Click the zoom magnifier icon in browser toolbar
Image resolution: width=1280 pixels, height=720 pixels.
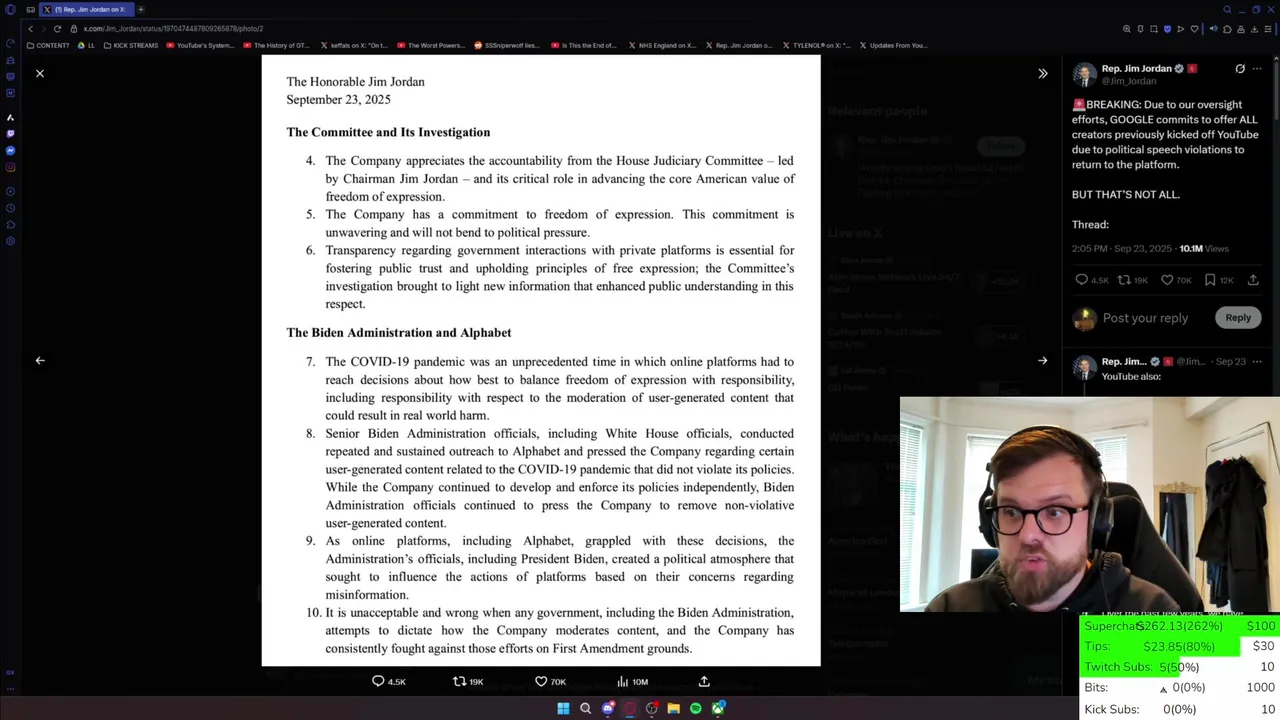click(x=1127, y=29)
